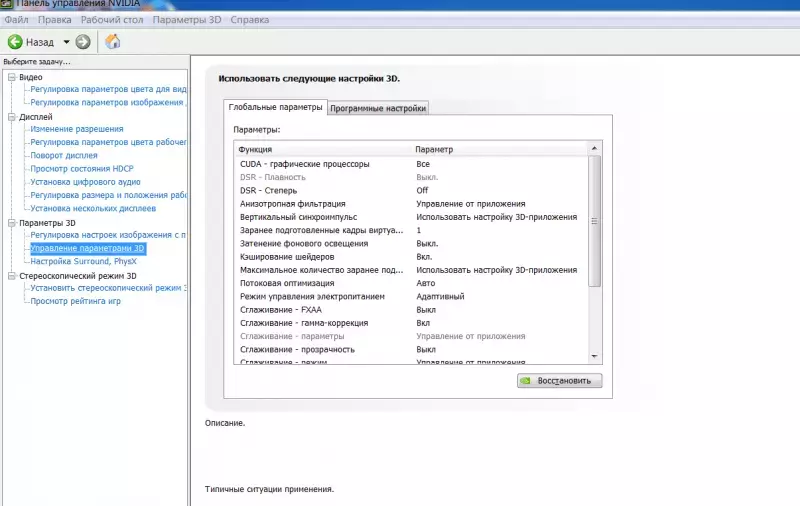The width and height of the screenshot is (800, 506).
Task: Select Потоковая оптимизация row
Action: pos(411,284)
